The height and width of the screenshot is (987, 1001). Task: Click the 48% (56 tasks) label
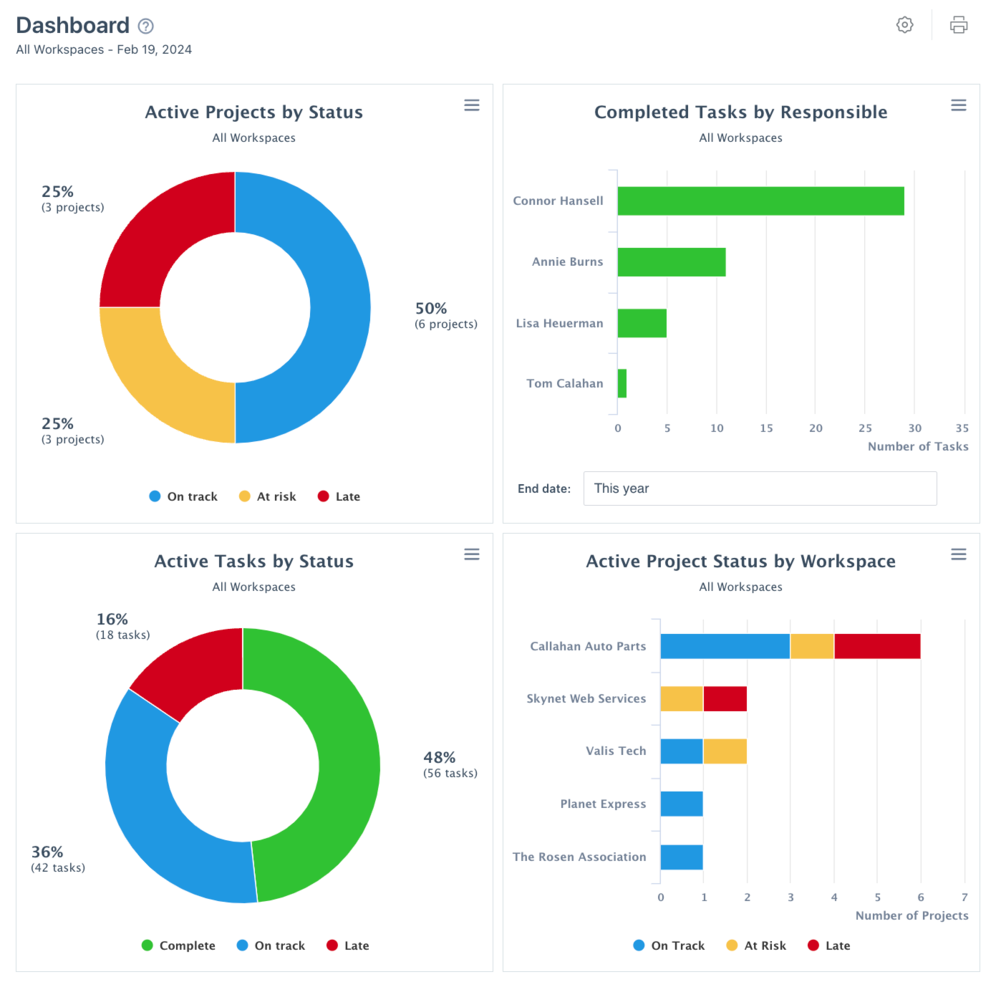(x=450, y=764)
